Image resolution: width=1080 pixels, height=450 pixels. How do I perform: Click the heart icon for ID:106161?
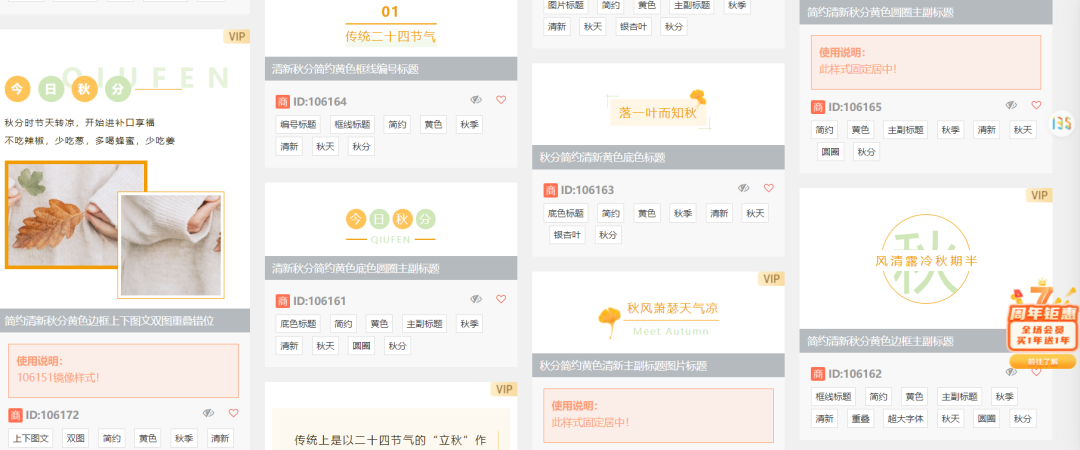click(501, 299)
